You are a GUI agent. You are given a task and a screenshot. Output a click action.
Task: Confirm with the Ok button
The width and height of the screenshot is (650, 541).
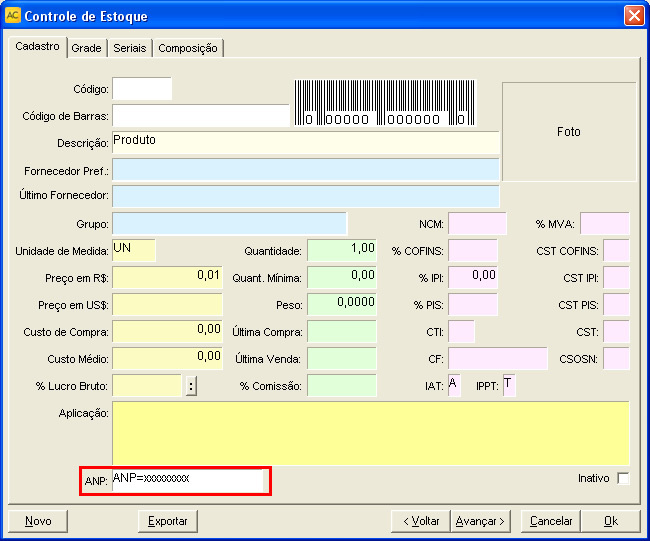click(610, 521)
